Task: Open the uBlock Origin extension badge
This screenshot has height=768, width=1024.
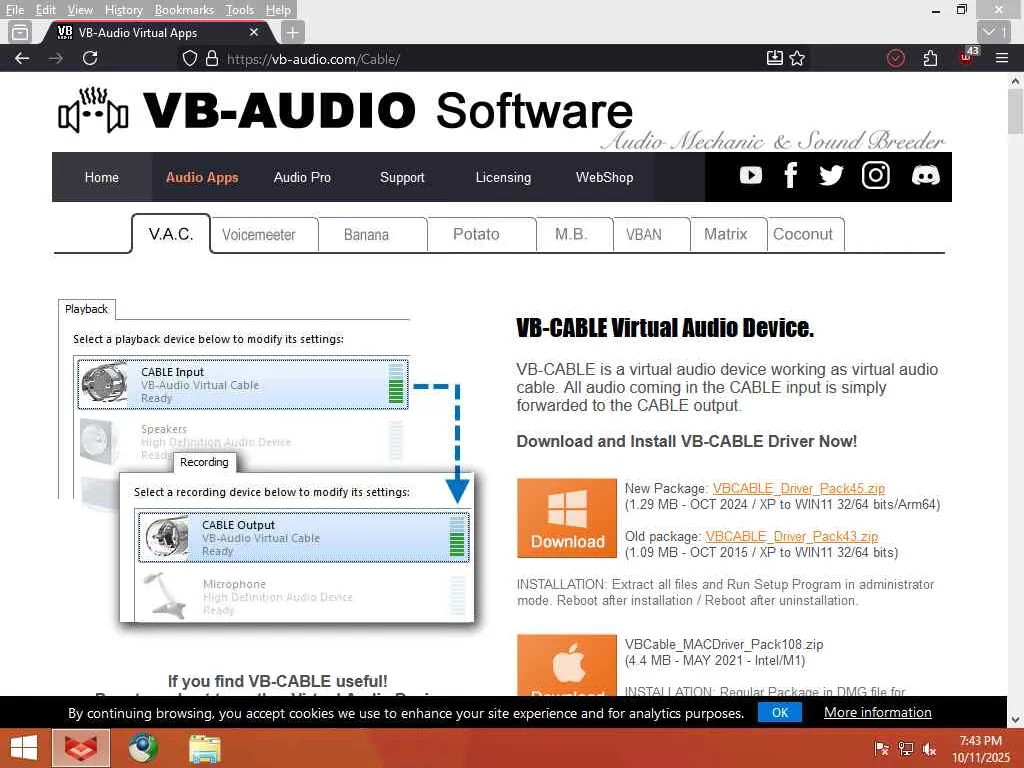Action: coord(968,57)
